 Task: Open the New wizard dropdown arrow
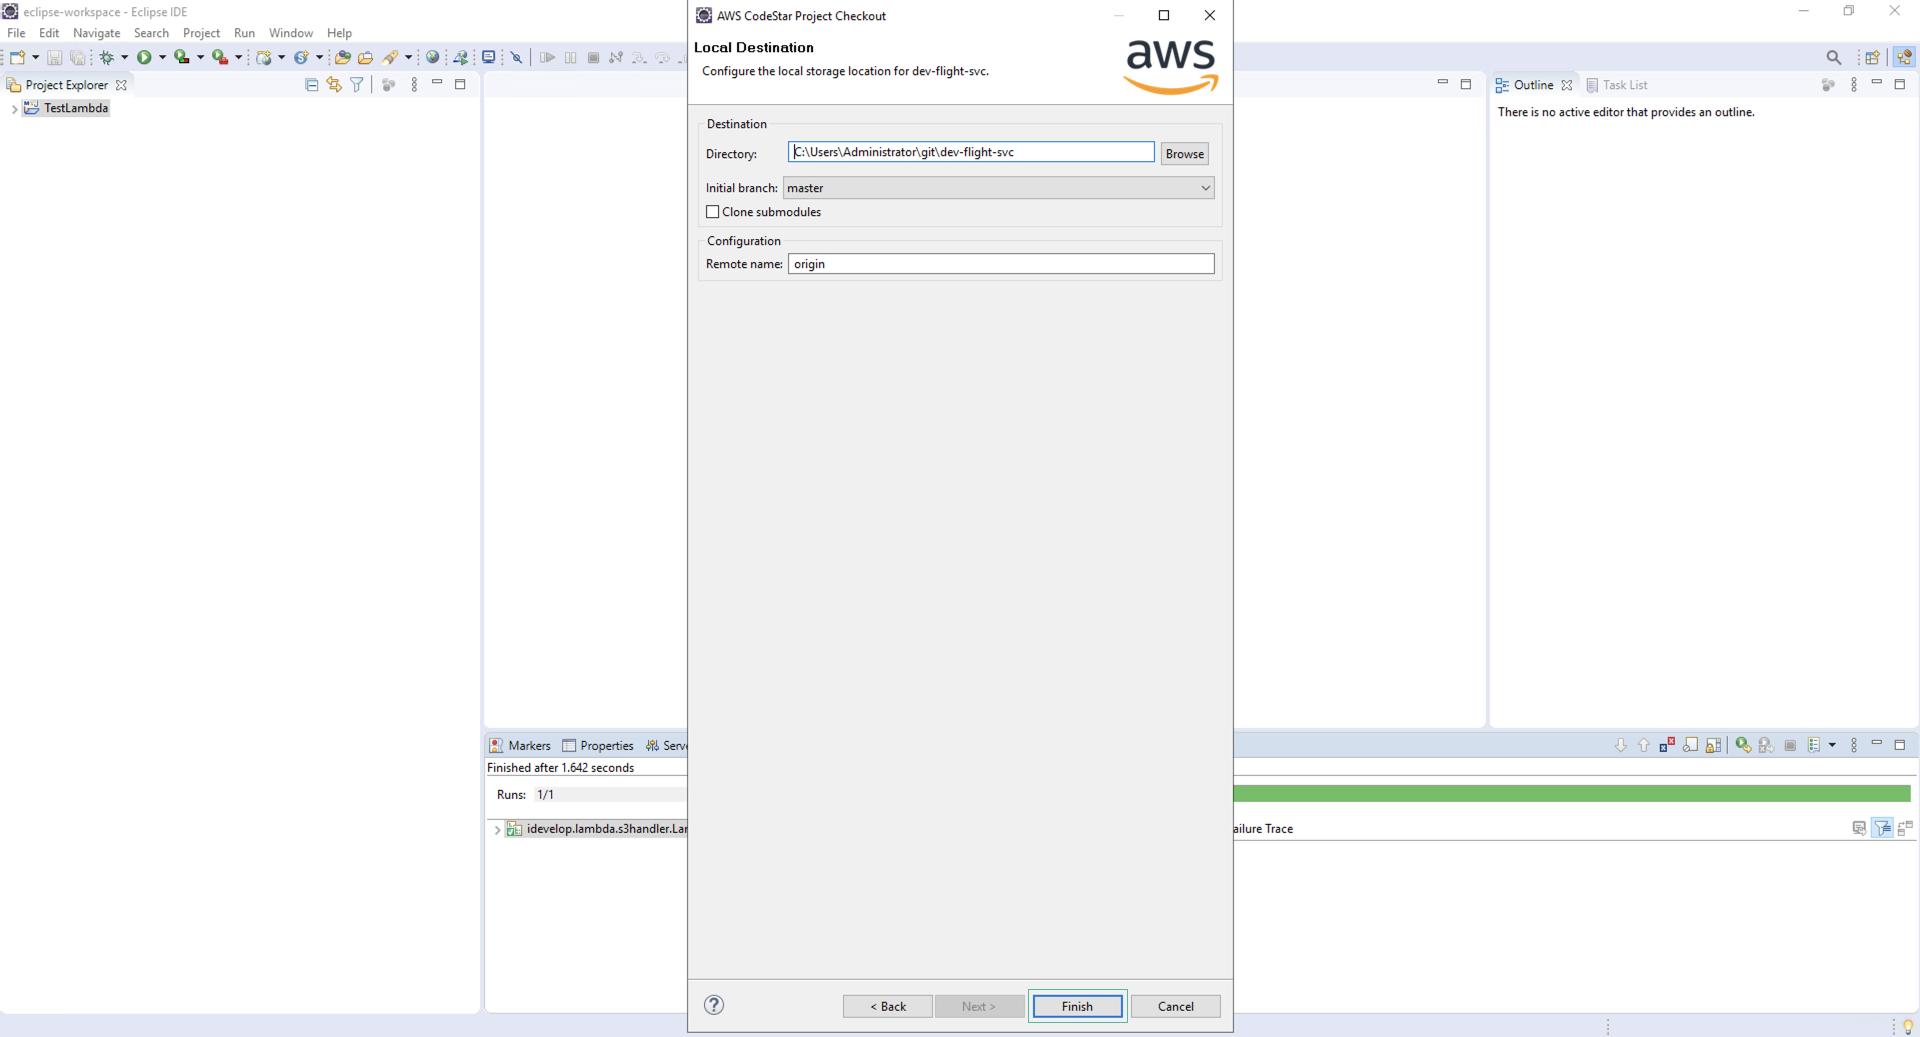point(35,57)
